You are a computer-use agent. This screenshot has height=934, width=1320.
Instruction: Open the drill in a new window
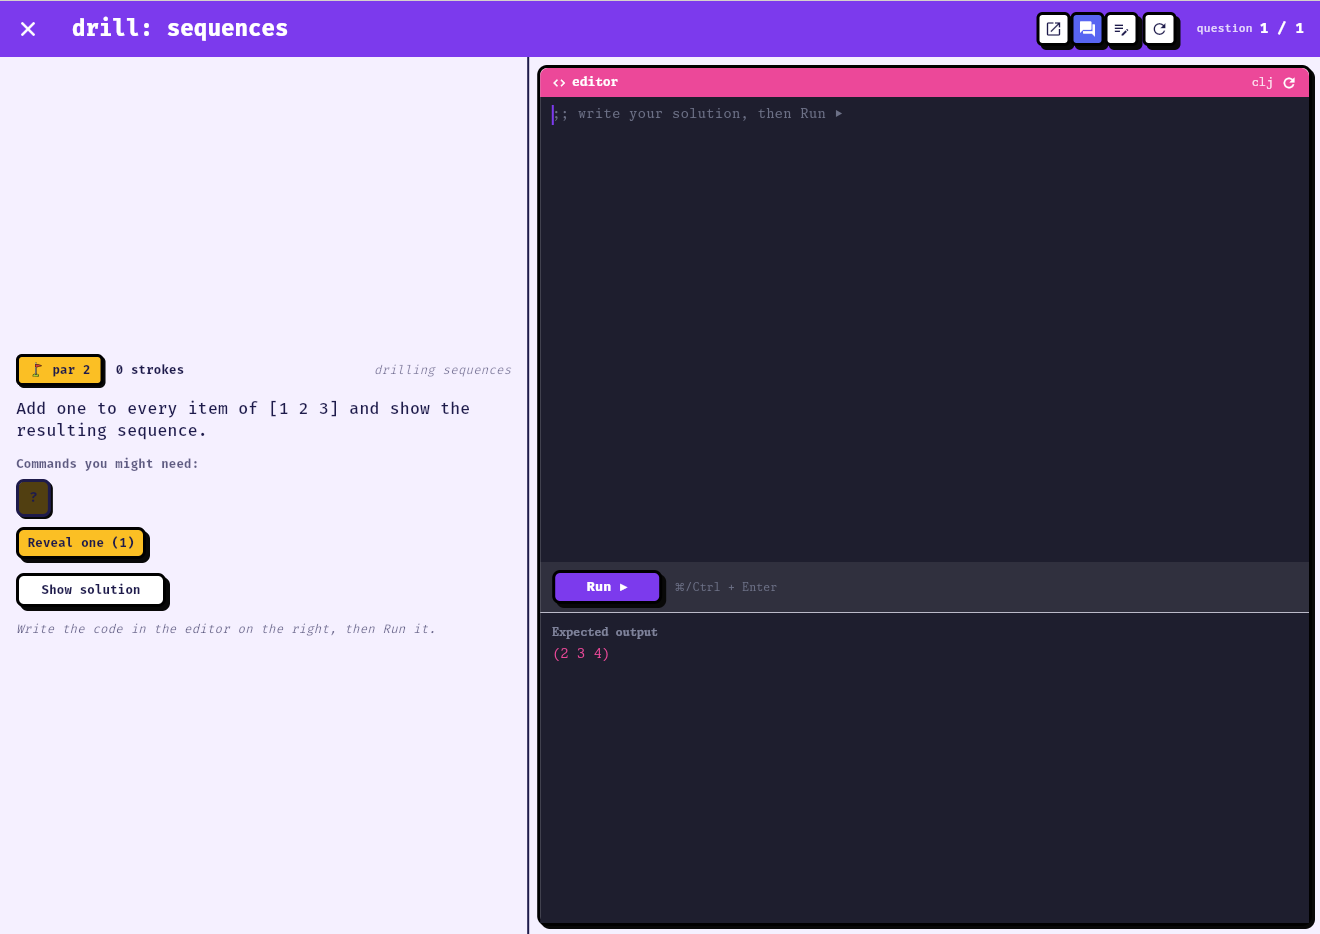click(1053, 29)
